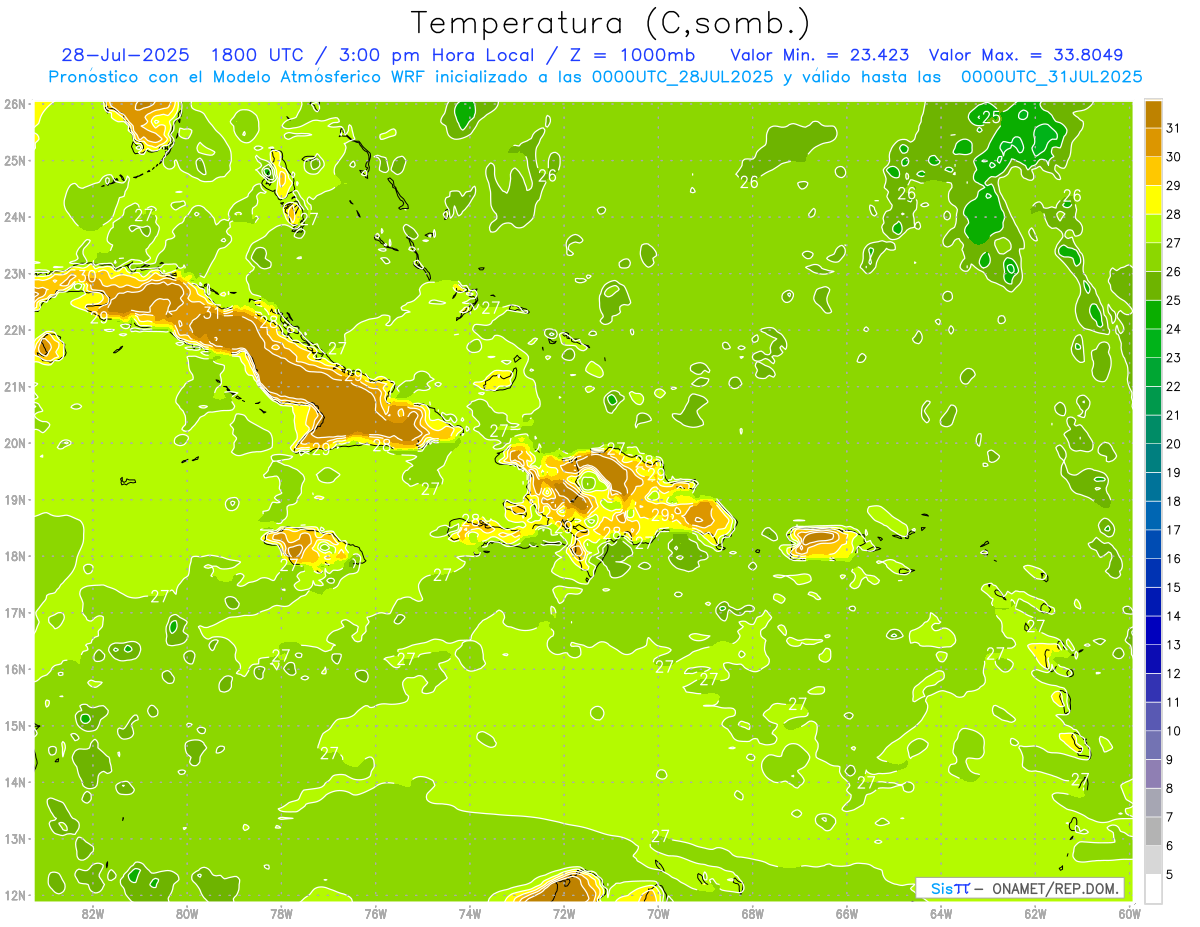Select the color scale value 20
The height and width of the screenshot is (927, 1200).
[x=1173, y=444]
